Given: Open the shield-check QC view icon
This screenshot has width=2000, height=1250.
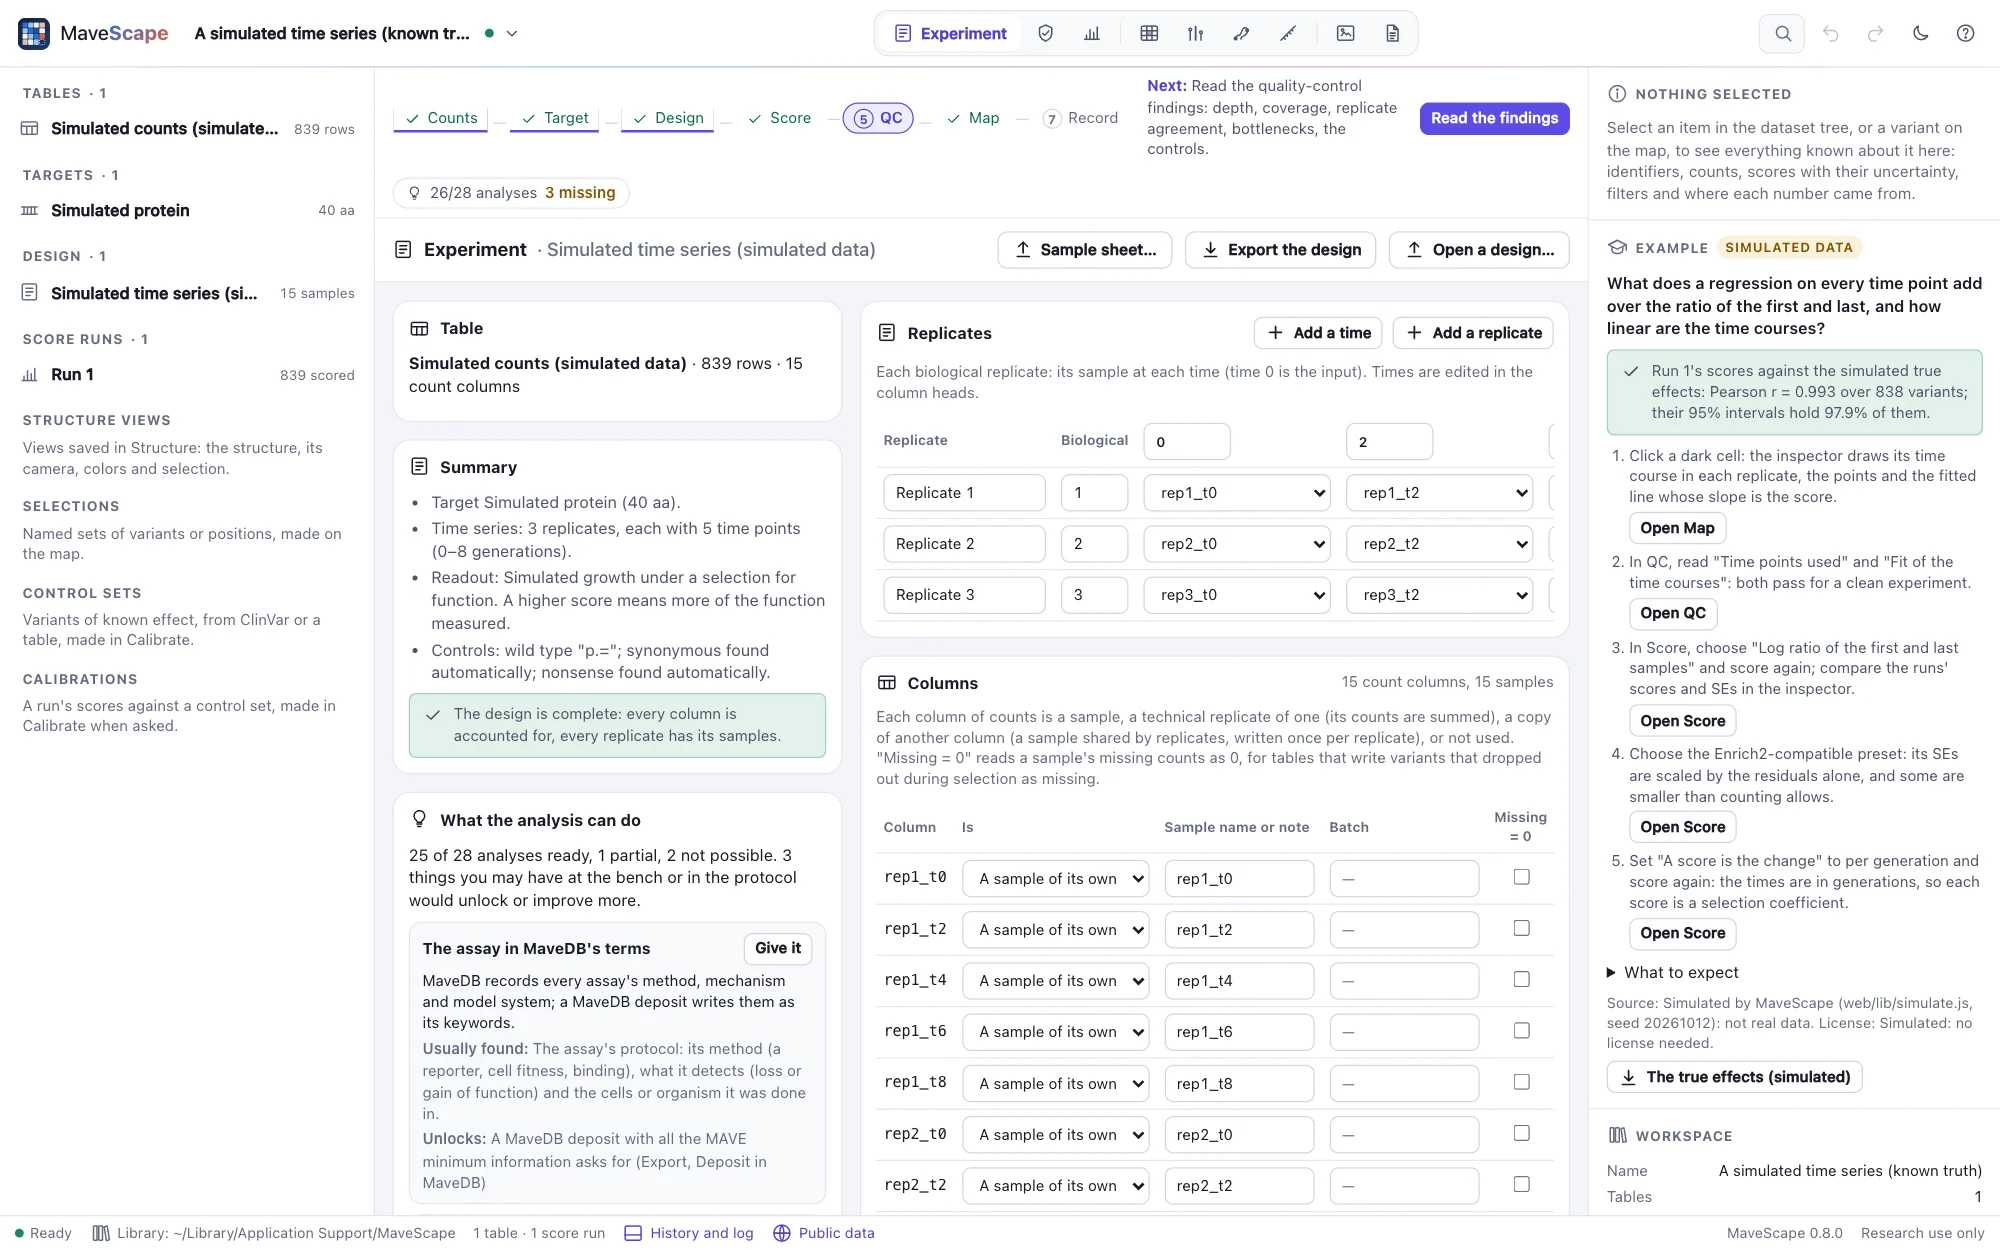Looking at the screenshot, I should click(x=1045, y=33).
